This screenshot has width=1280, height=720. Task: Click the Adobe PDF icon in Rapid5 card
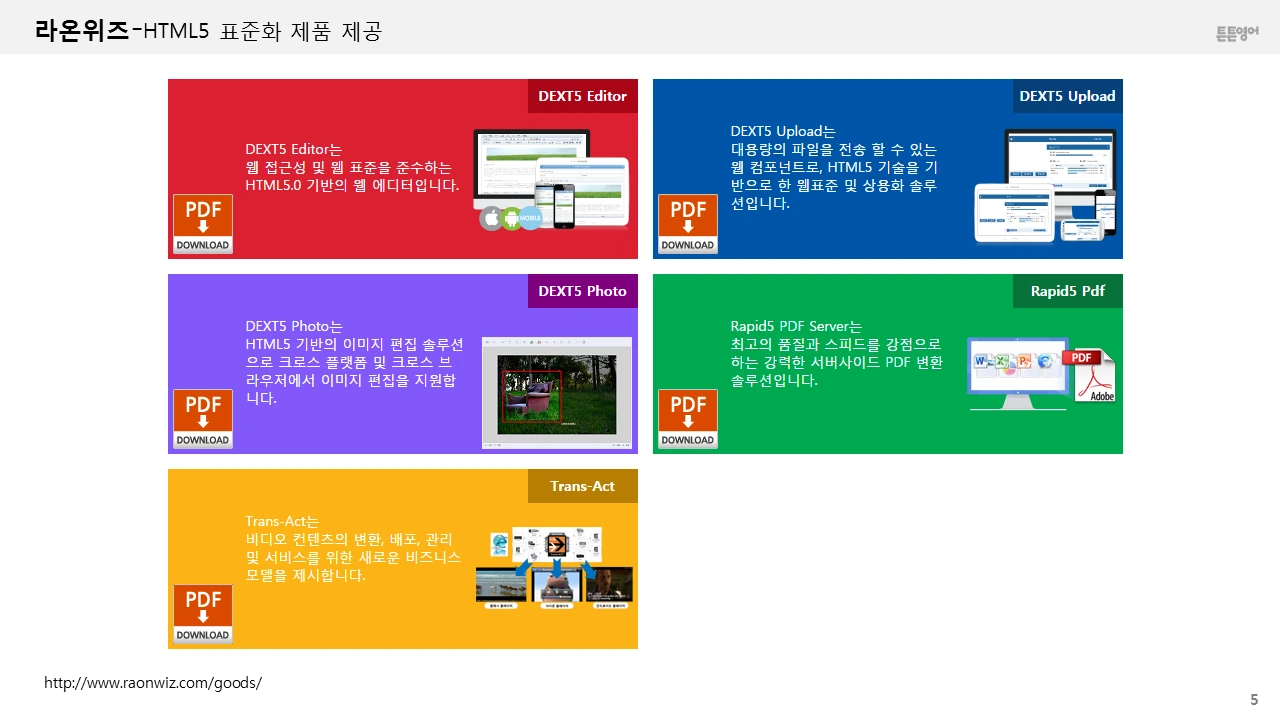[1090, 376]
